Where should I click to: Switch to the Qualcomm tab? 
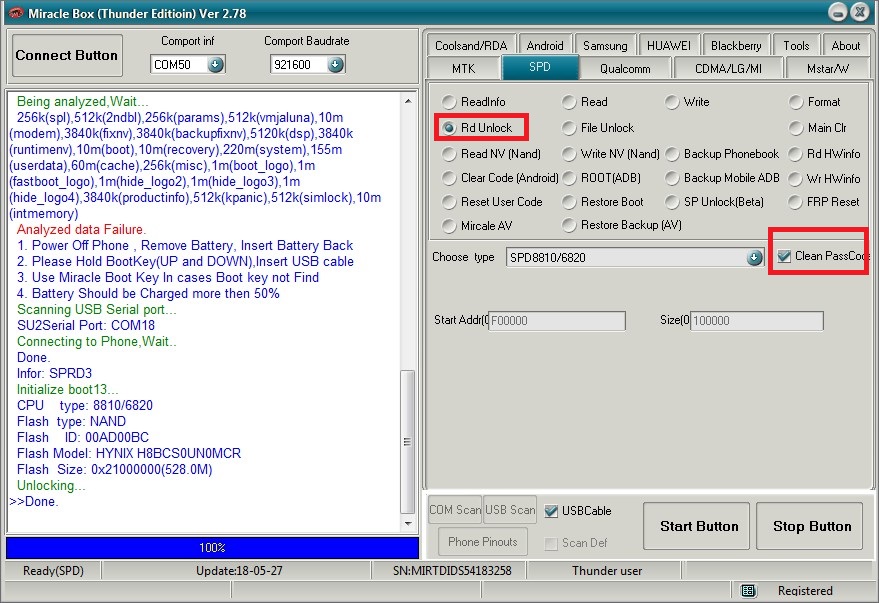pyautogui.click(x=625, y=68)
